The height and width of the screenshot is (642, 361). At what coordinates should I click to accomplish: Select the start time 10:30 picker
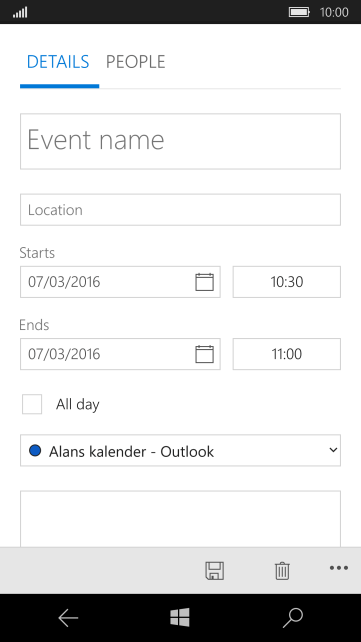[x=287, y=282]
